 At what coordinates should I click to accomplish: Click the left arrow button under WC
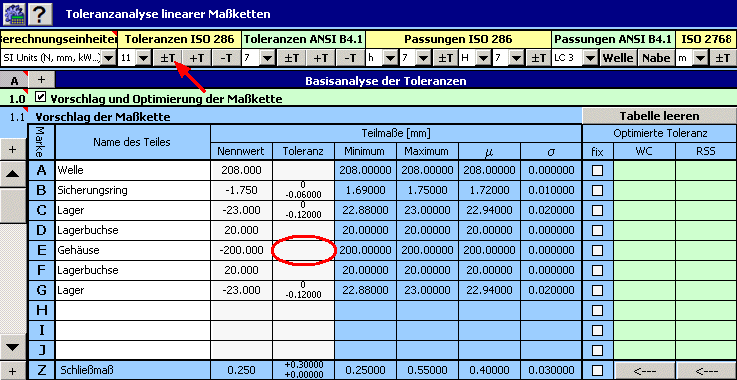coord(644,371)
